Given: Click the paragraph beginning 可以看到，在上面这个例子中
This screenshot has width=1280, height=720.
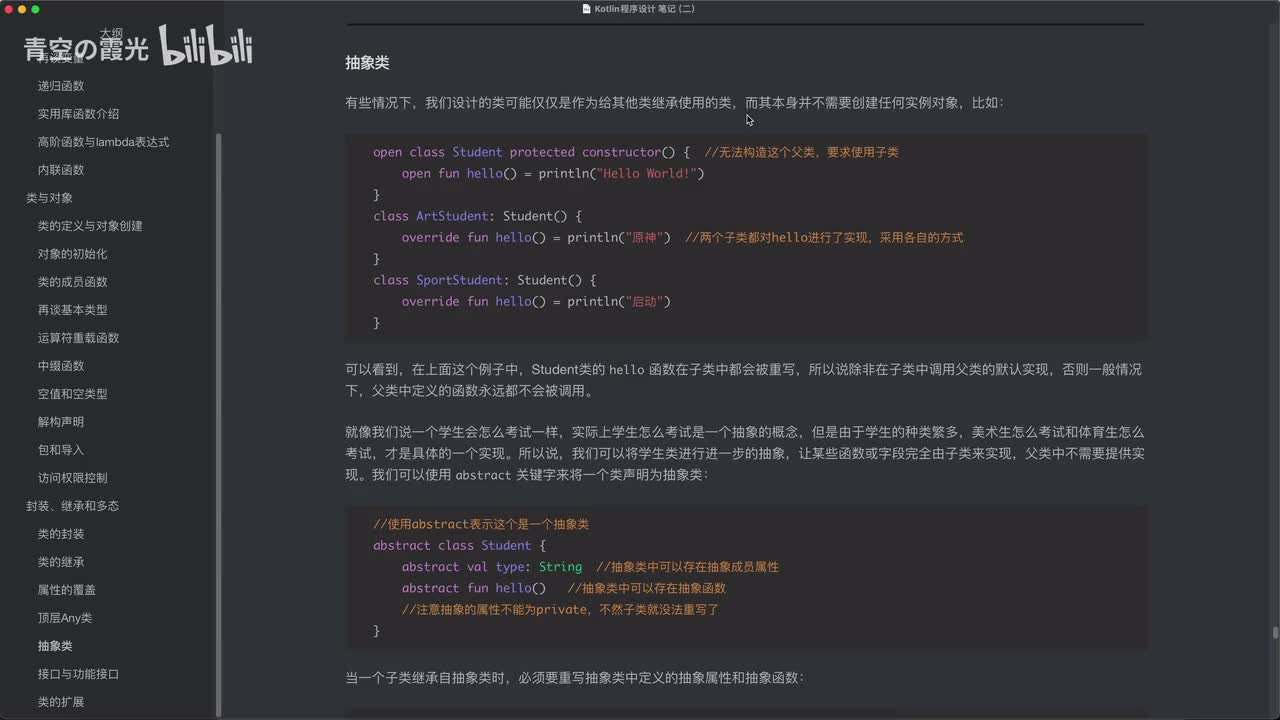Looking at the screenshot, I should tap(743, 380).
